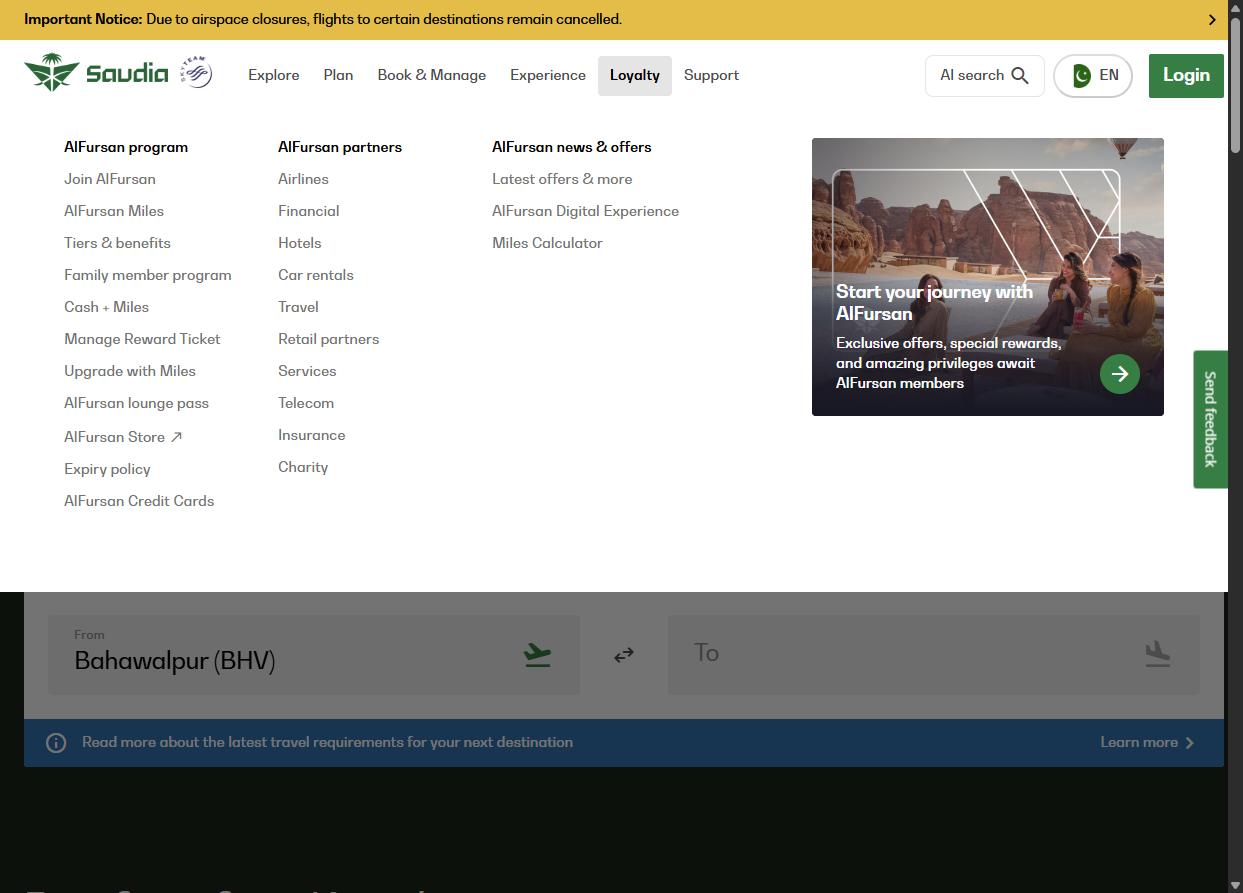Open the Book & Manage menu
The height and width of the screenshot is (893, 1243).
(x=432, y=75)
